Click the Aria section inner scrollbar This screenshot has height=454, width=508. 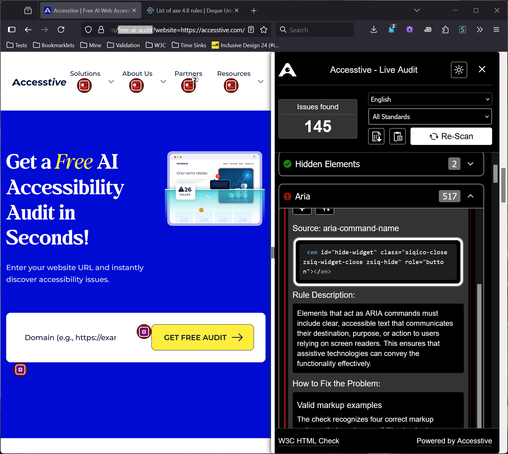479,355
